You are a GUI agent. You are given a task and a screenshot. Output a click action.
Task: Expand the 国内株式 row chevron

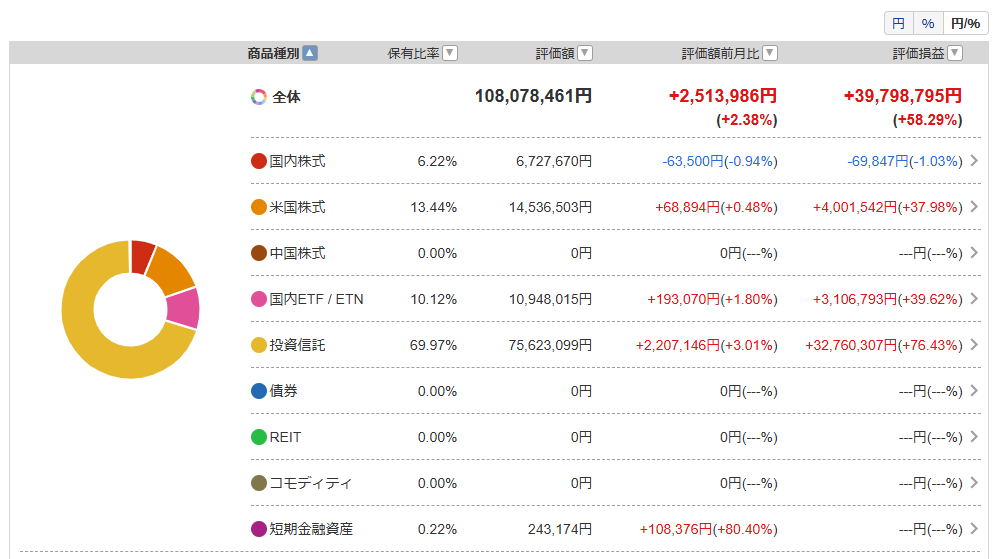click(974, 161)
